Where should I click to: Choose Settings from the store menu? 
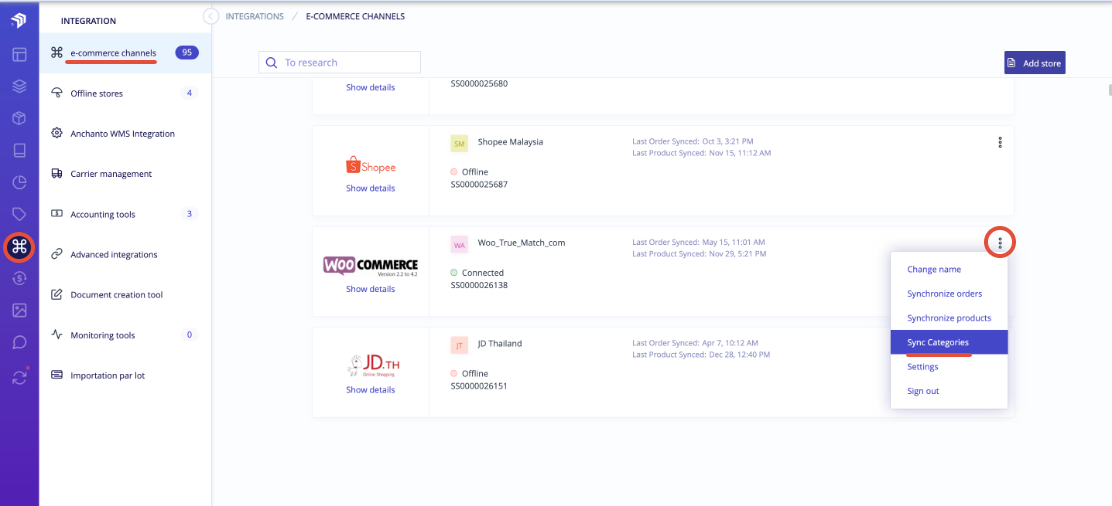[x=949, y=366]
